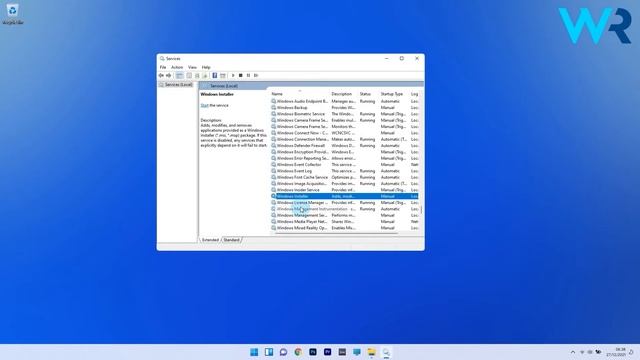640x360 pixels.
Task: Open File Explorer from the taskbar
Action: point(371,352)
